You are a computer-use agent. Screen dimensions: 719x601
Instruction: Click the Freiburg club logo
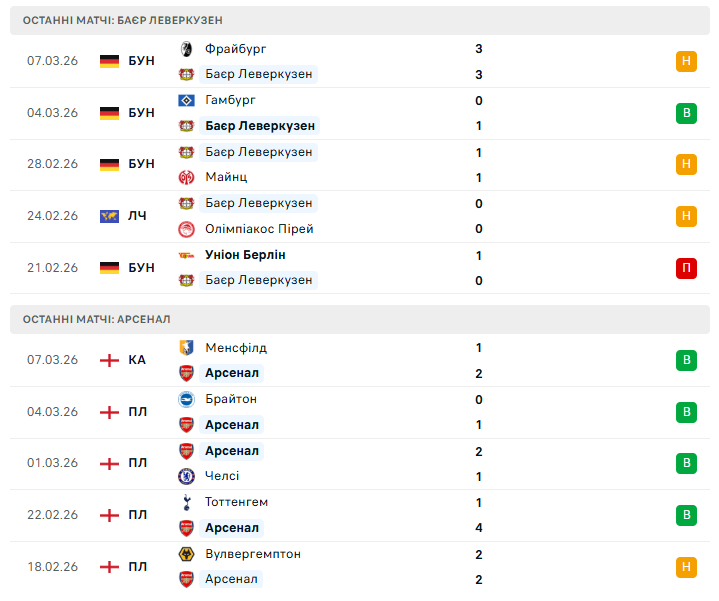click(x=186, y=49)
